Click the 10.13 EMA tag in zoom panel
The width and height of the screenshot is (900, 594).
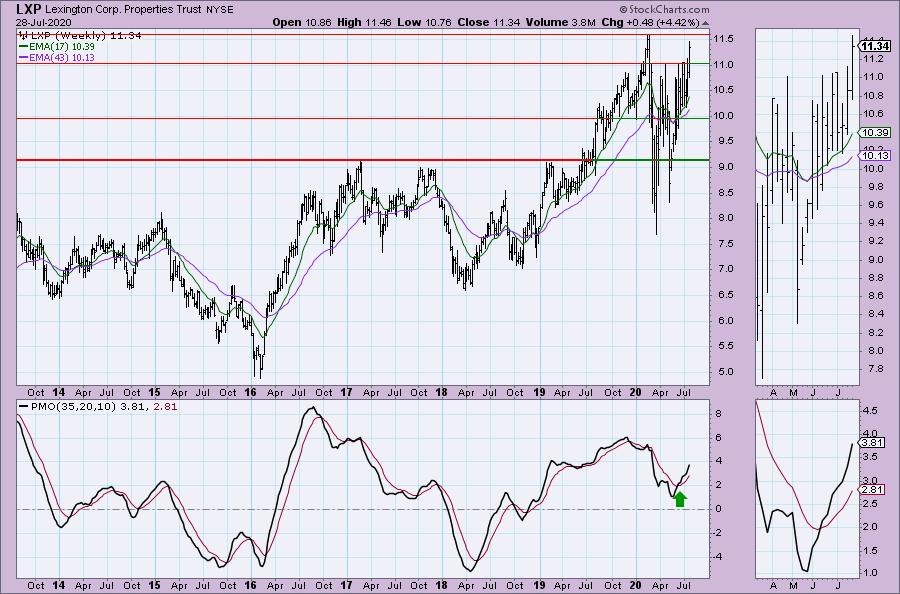point(876,156)
